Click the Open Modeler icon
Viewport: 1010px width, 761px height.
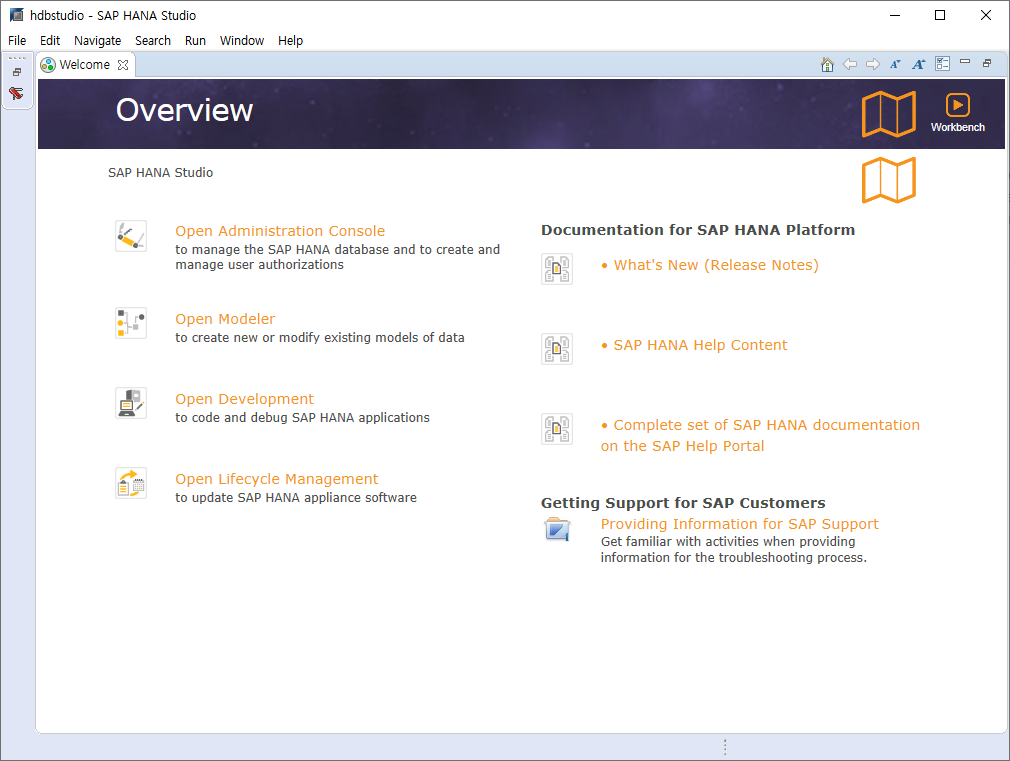tap(131, 323)
